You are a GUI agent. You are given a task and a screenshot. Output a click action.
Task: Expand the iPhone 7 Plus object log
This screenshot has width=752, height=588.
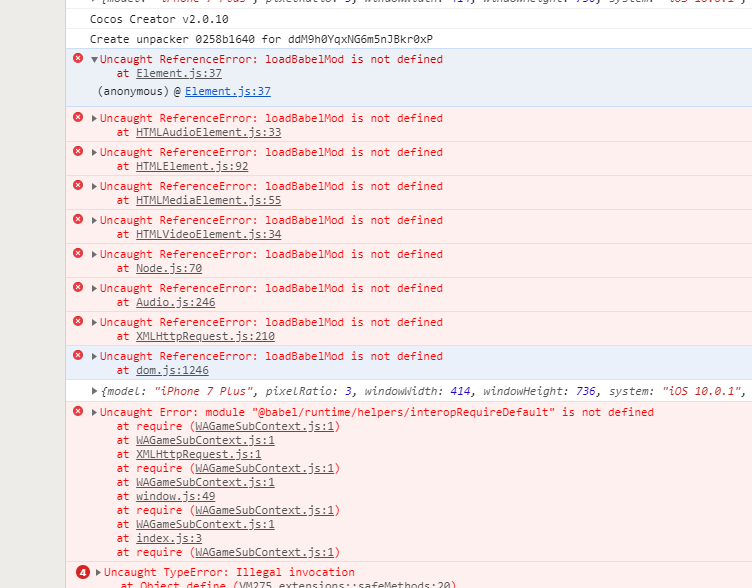coord(94,391)
